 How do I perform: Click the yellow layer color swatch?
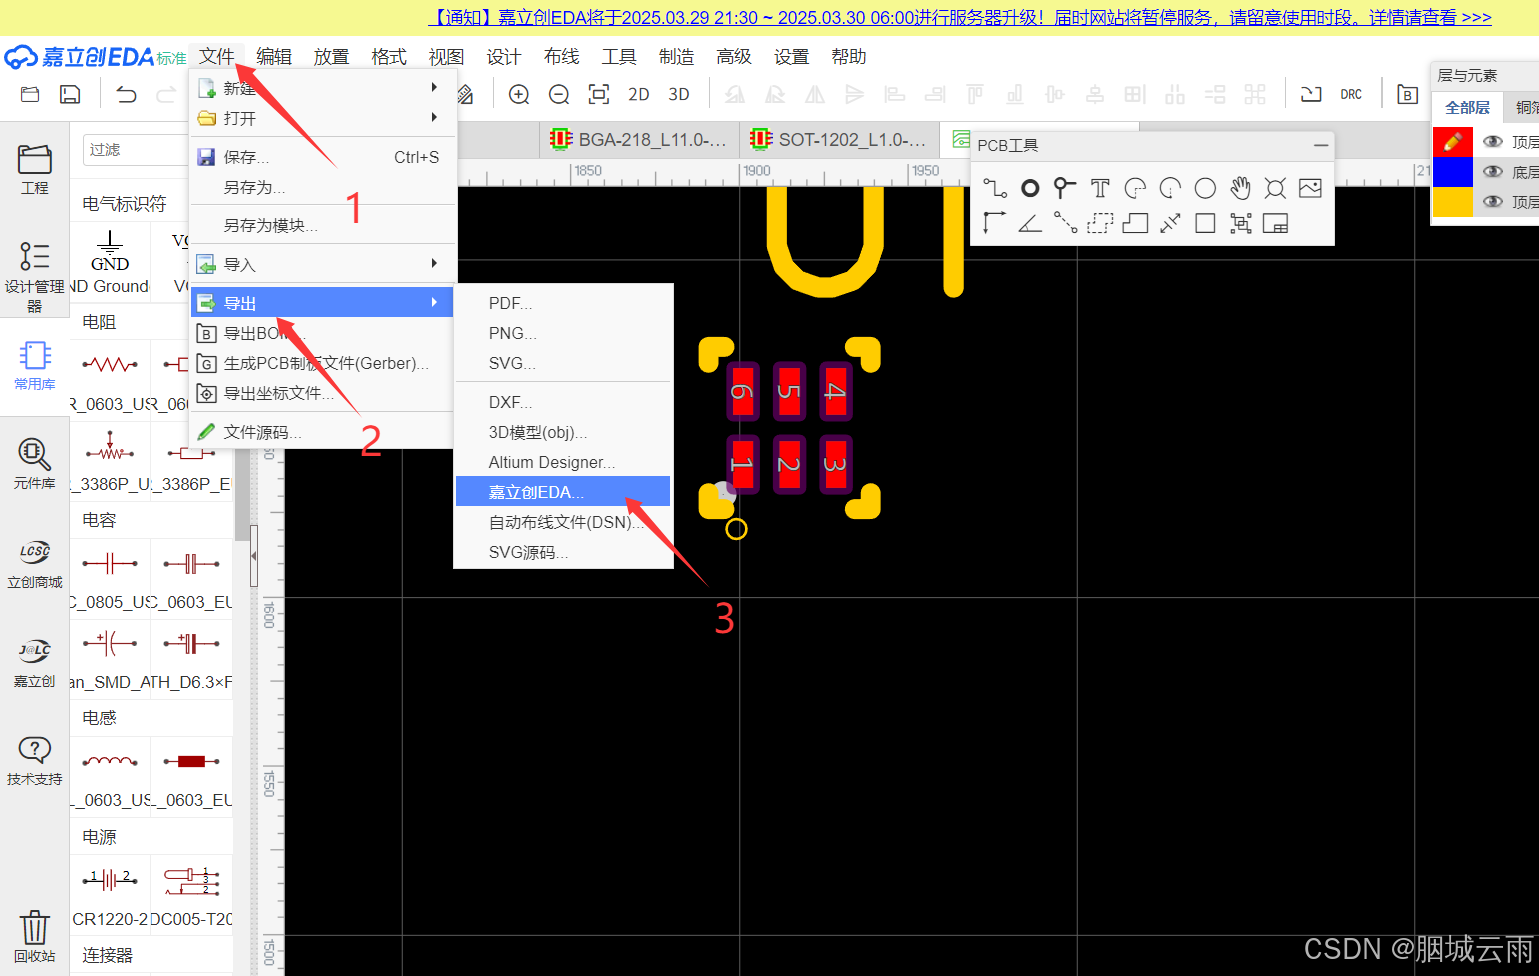(1453, 202)
